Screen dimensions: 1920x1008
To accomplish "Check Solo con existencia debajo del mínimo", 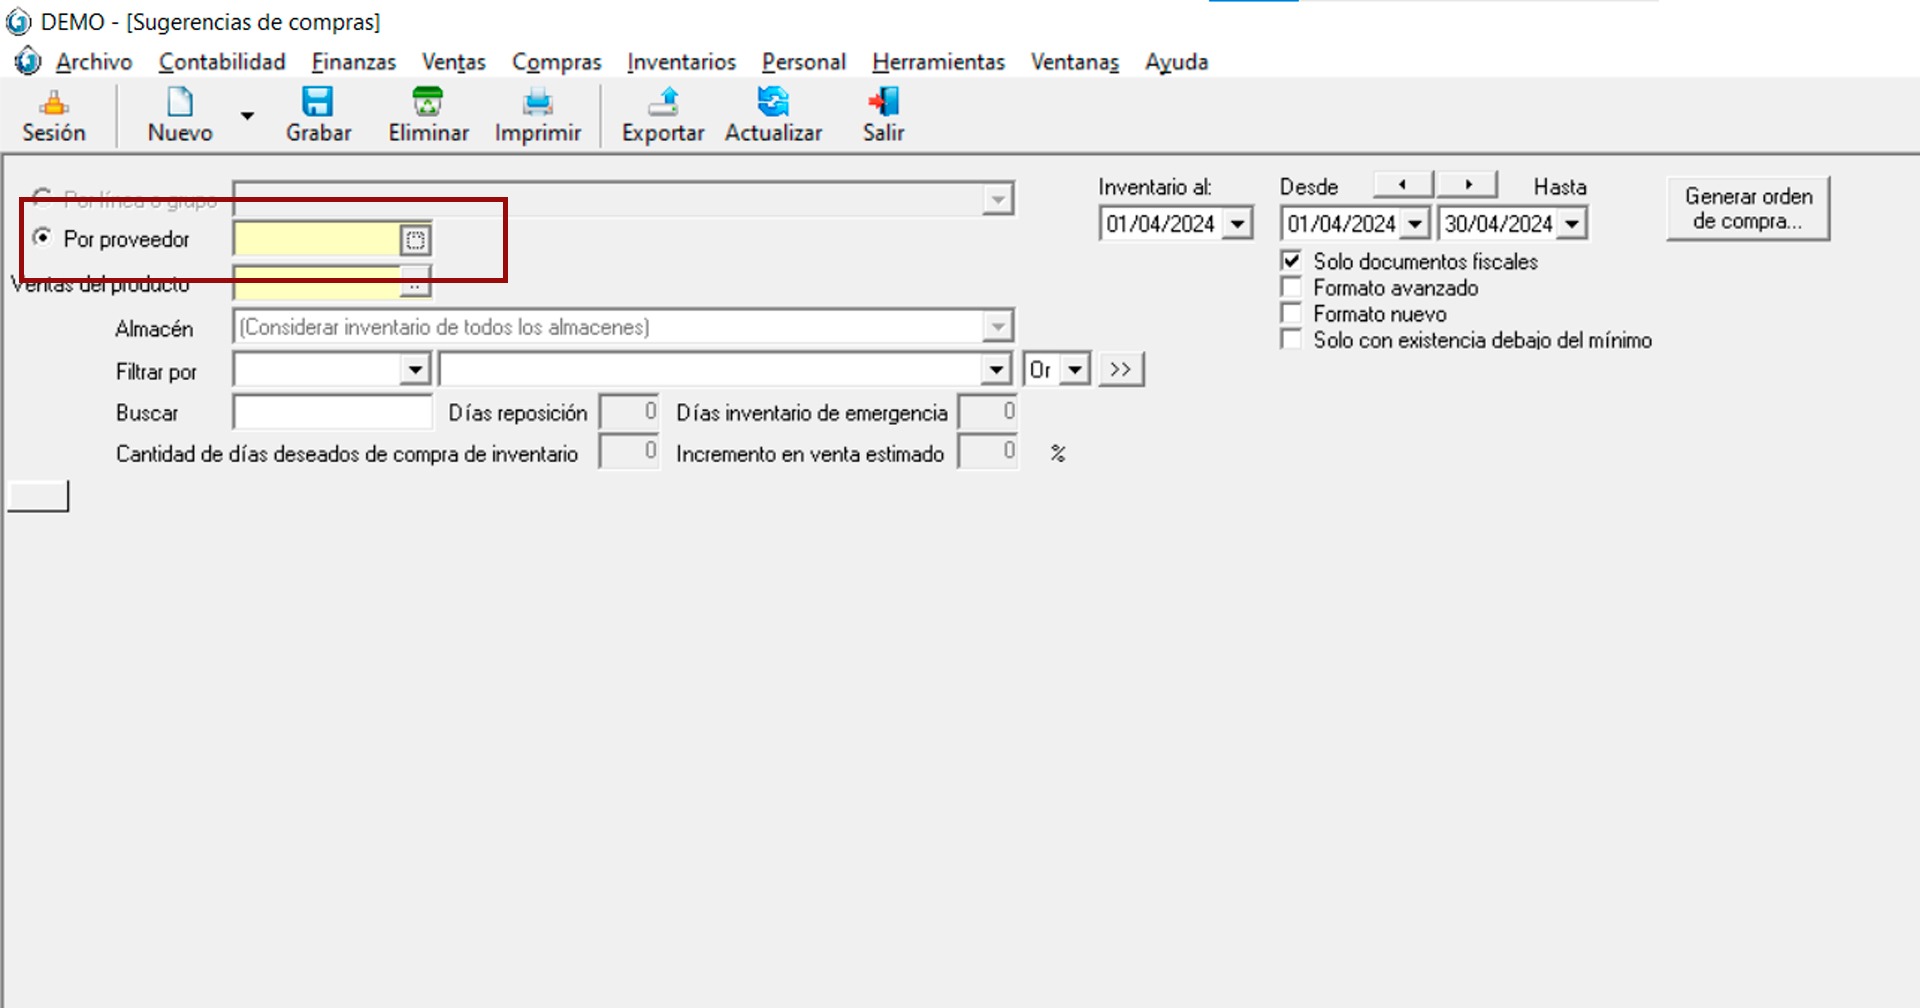I will pos(1291,340).
